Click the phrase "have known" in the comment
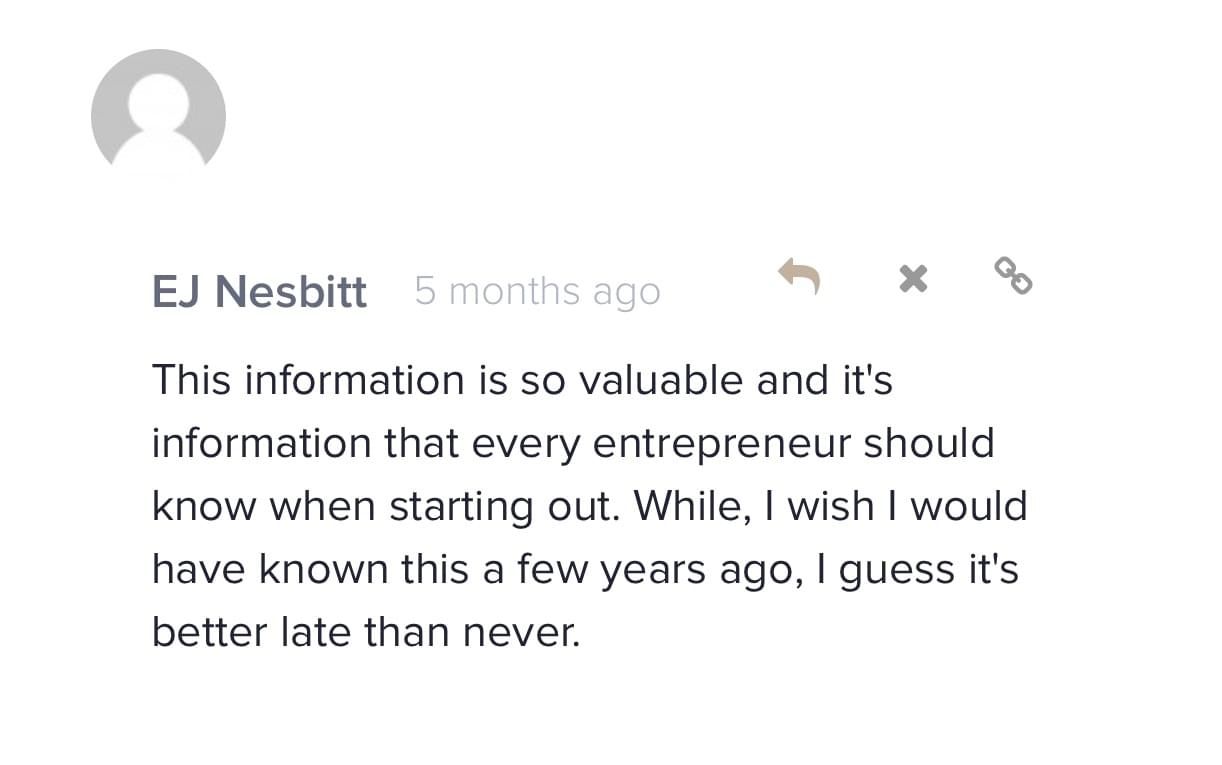Screen dimensions: 1222x765 point(270,569)
